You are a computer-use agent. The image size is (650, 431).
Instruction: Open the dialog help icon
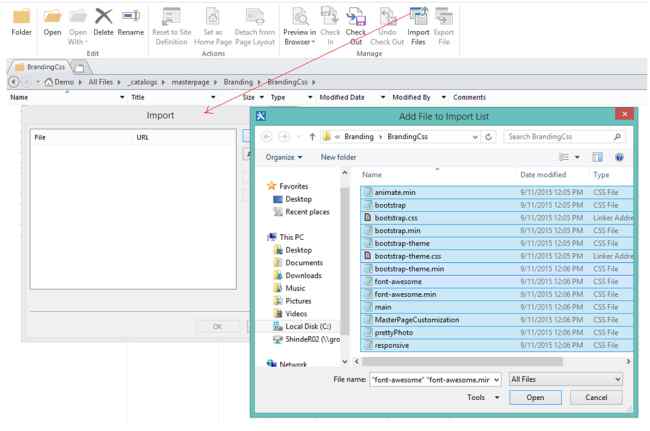[619, 157]
